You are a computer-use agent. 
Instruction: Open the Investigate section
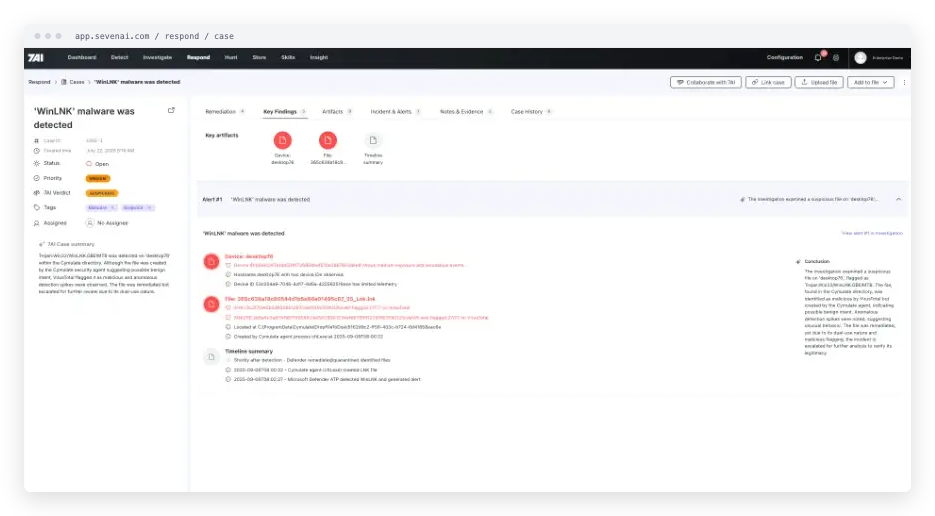tap(157, 58)
